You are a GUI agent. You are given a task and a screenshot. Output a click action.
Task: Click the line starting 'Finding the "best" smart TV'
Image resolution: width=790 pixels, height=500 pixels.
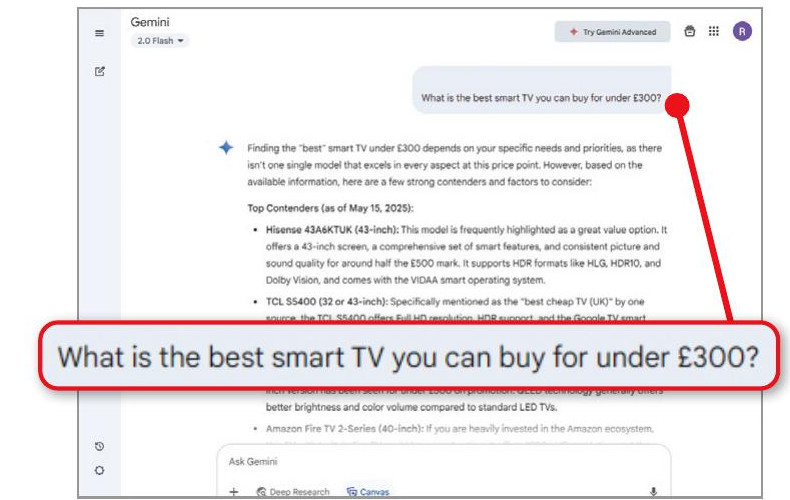click(454, 148)
